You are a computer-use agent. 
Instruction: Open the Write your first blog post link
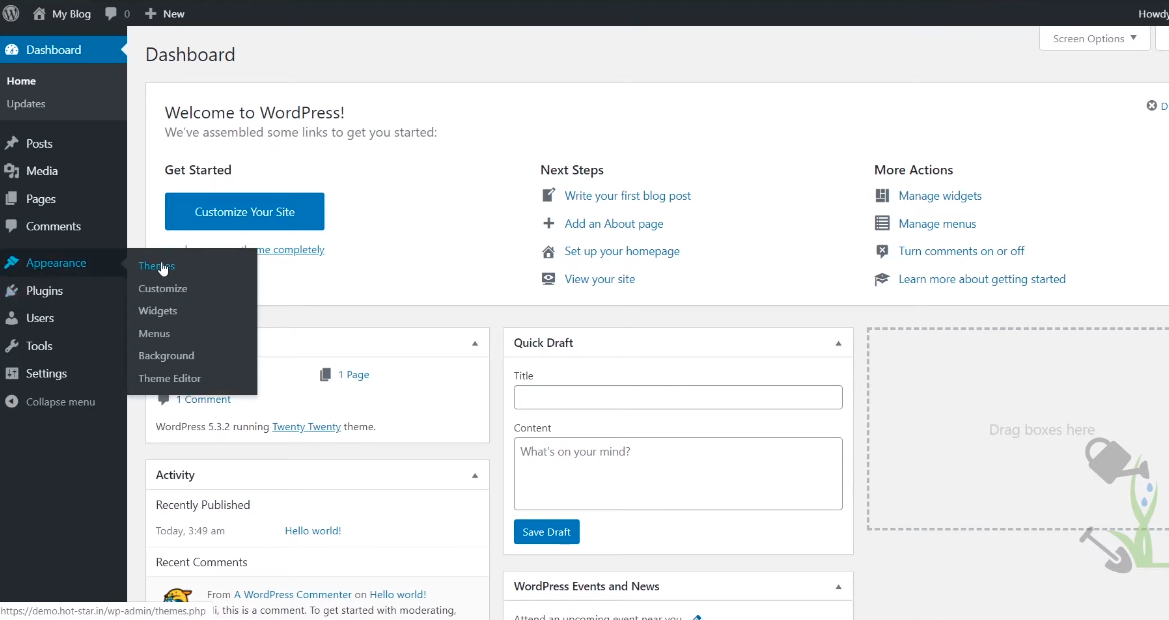pyautogui.click(x=627, y=196)
